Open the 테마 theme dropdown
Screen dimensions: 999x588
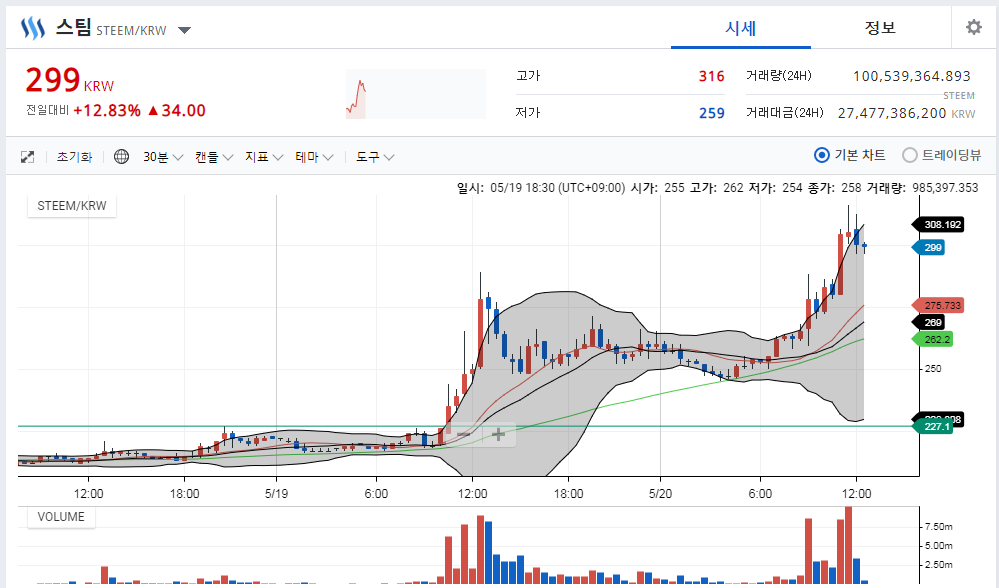coord(314,157)
